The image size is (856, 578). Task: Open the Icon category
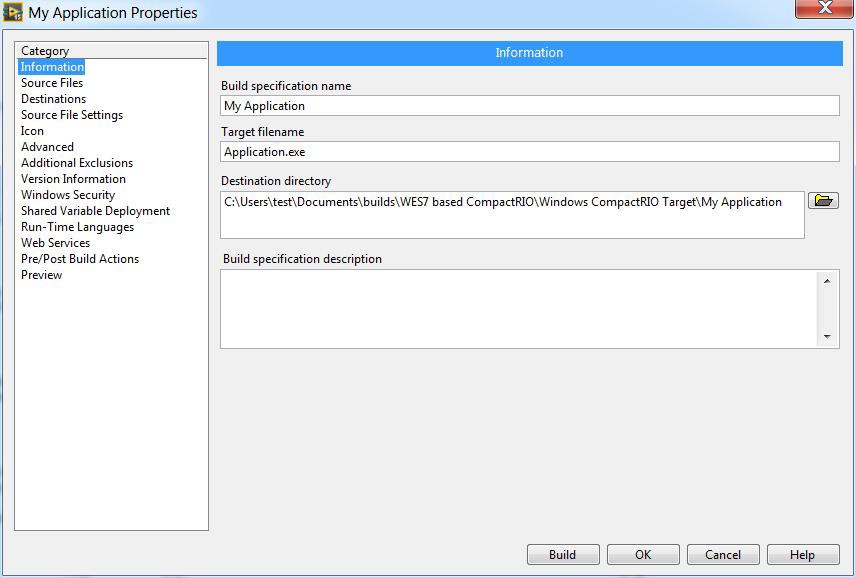(33, 131)
